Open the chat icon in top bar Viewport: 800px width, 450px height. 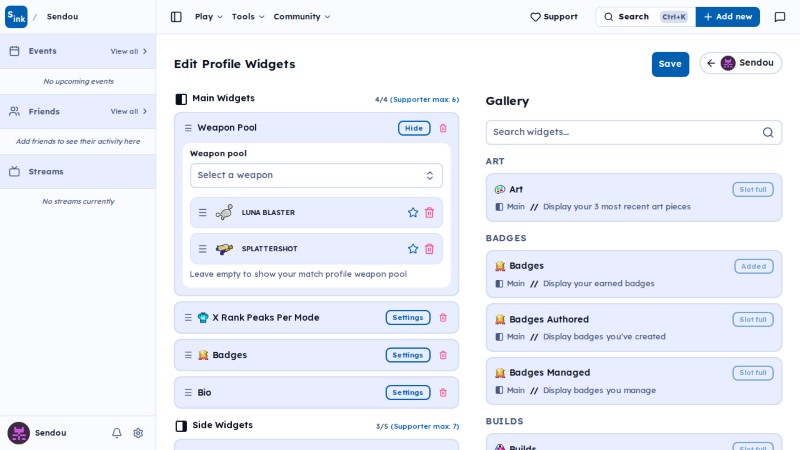pyautogui.click(x=780, y=17)
